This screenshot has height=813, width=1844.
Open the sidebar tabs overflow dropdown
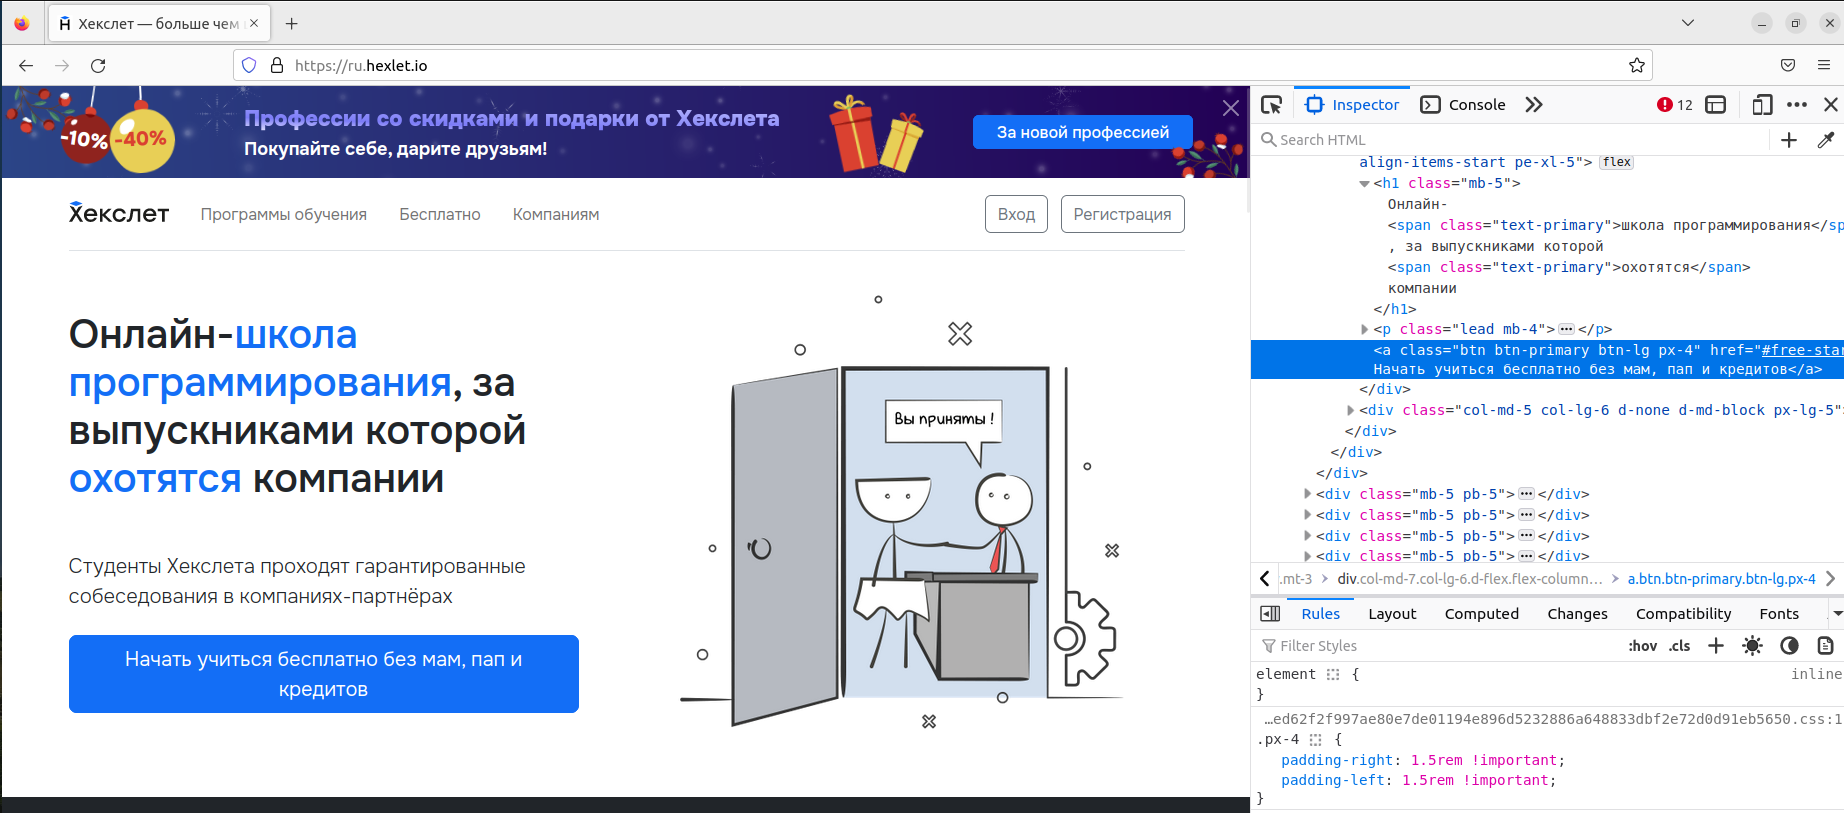[1836, 614]
